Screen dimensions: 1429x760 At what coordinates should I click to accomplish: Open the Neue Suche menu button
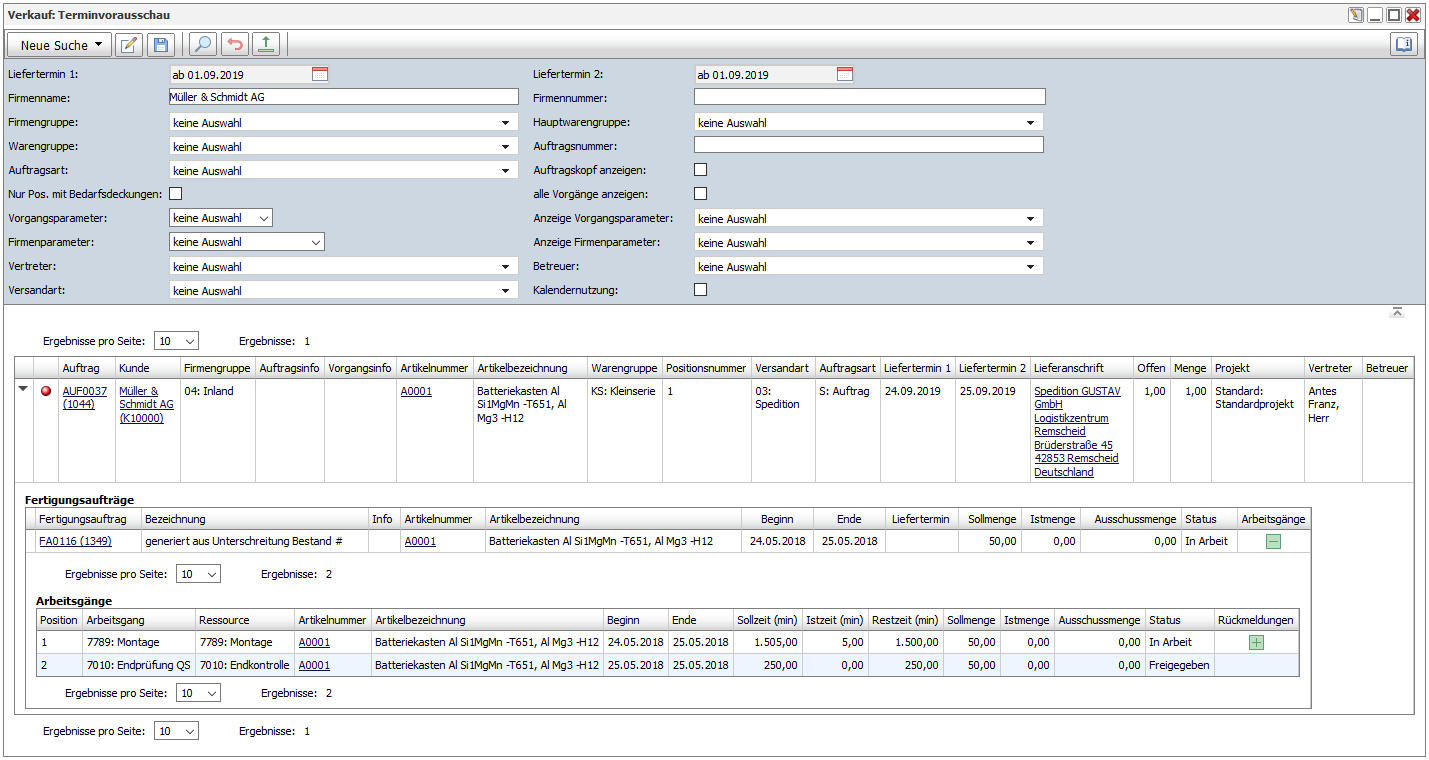pos(59,45)
